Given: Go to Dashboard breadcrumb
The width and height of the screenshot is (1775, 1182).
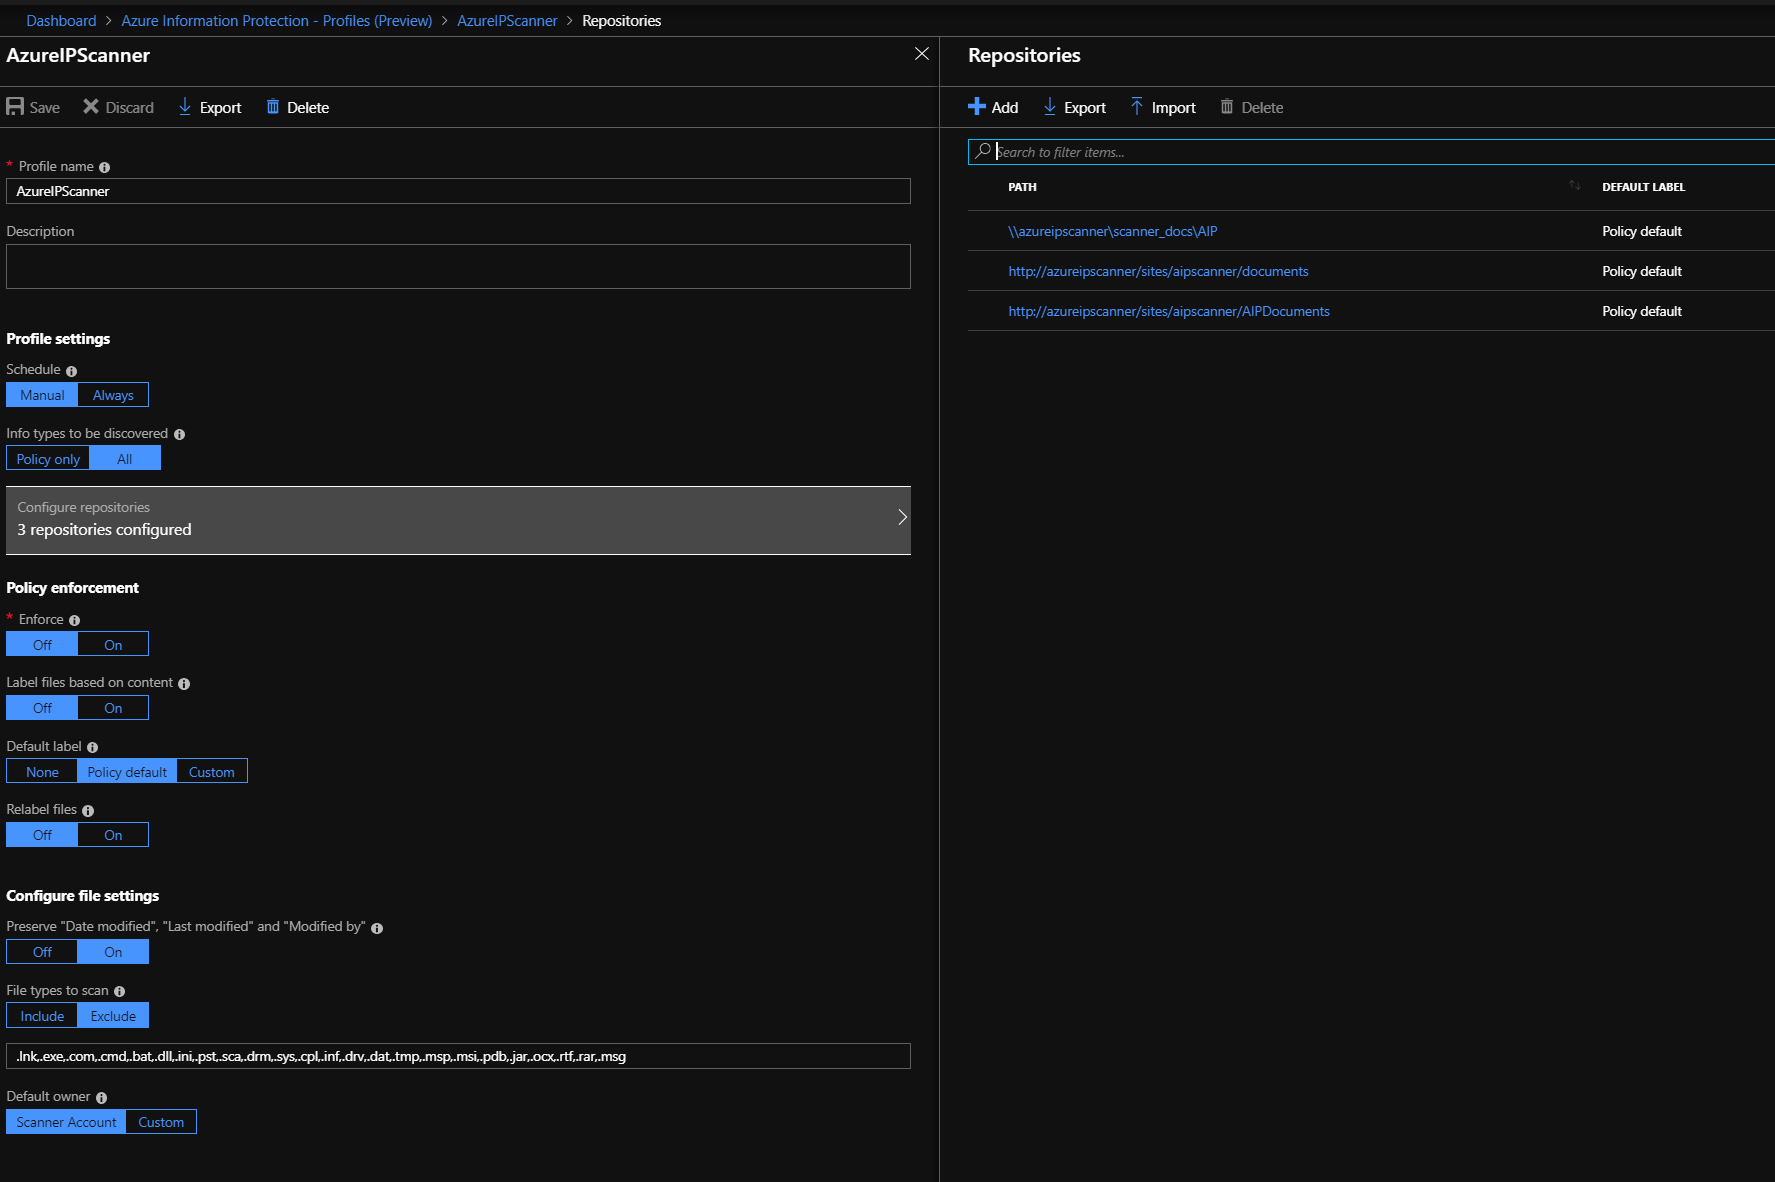Looking at the screenshot, I should (x=61, y=21).
